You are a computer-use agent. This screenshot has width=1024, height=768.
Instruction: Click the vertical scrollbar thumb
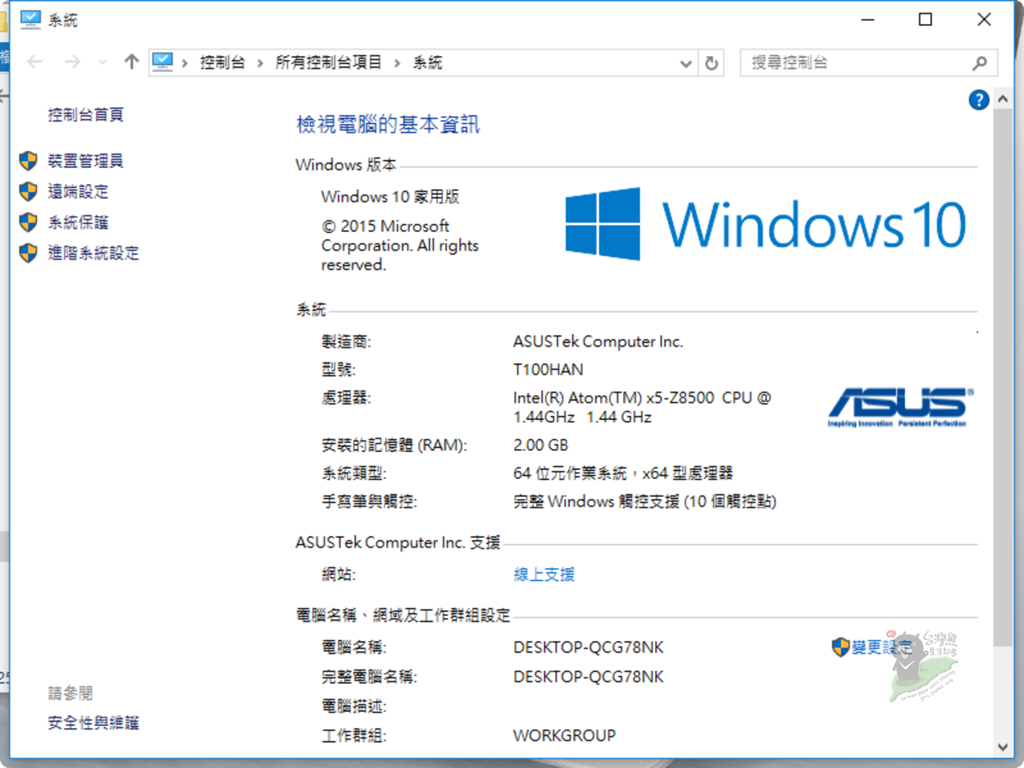click(1003, 377)
